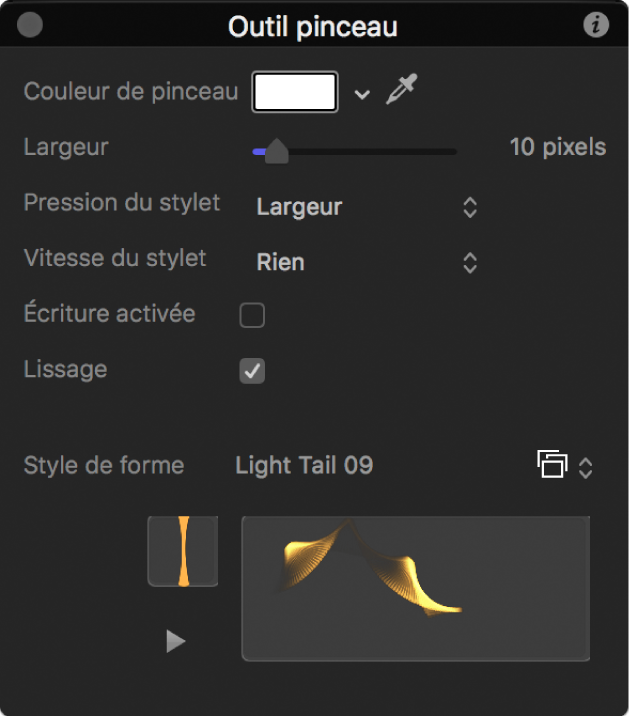Click the large Light Tail sketch preview
This screenshot has width=630, height=716.
415,587
